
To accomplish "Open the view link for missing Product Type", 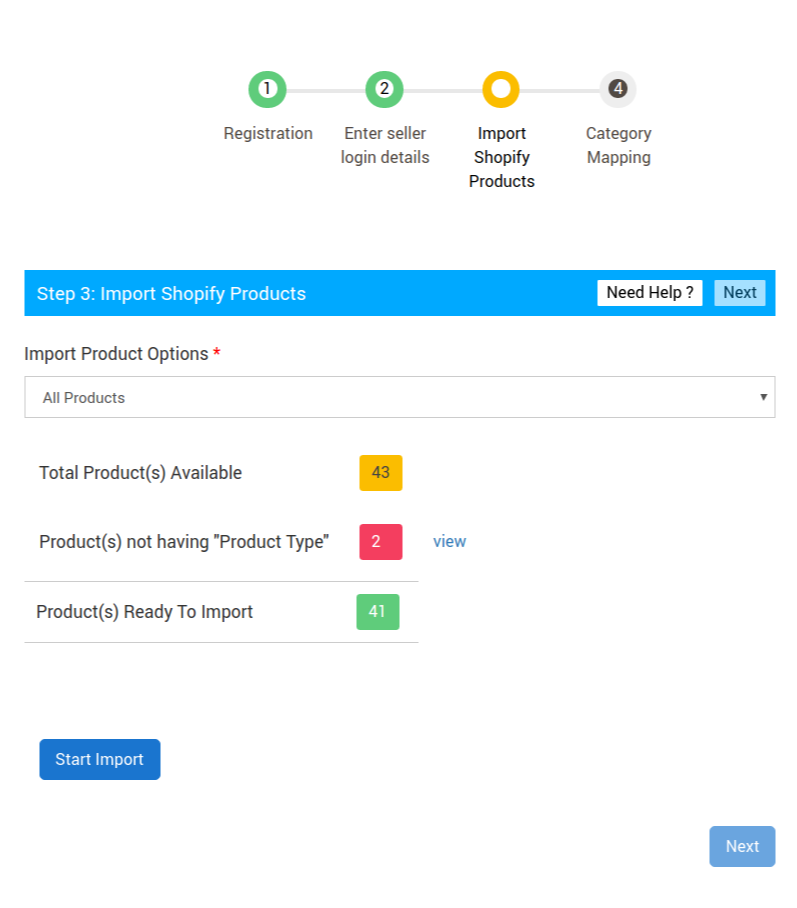I will coord(449,541).
